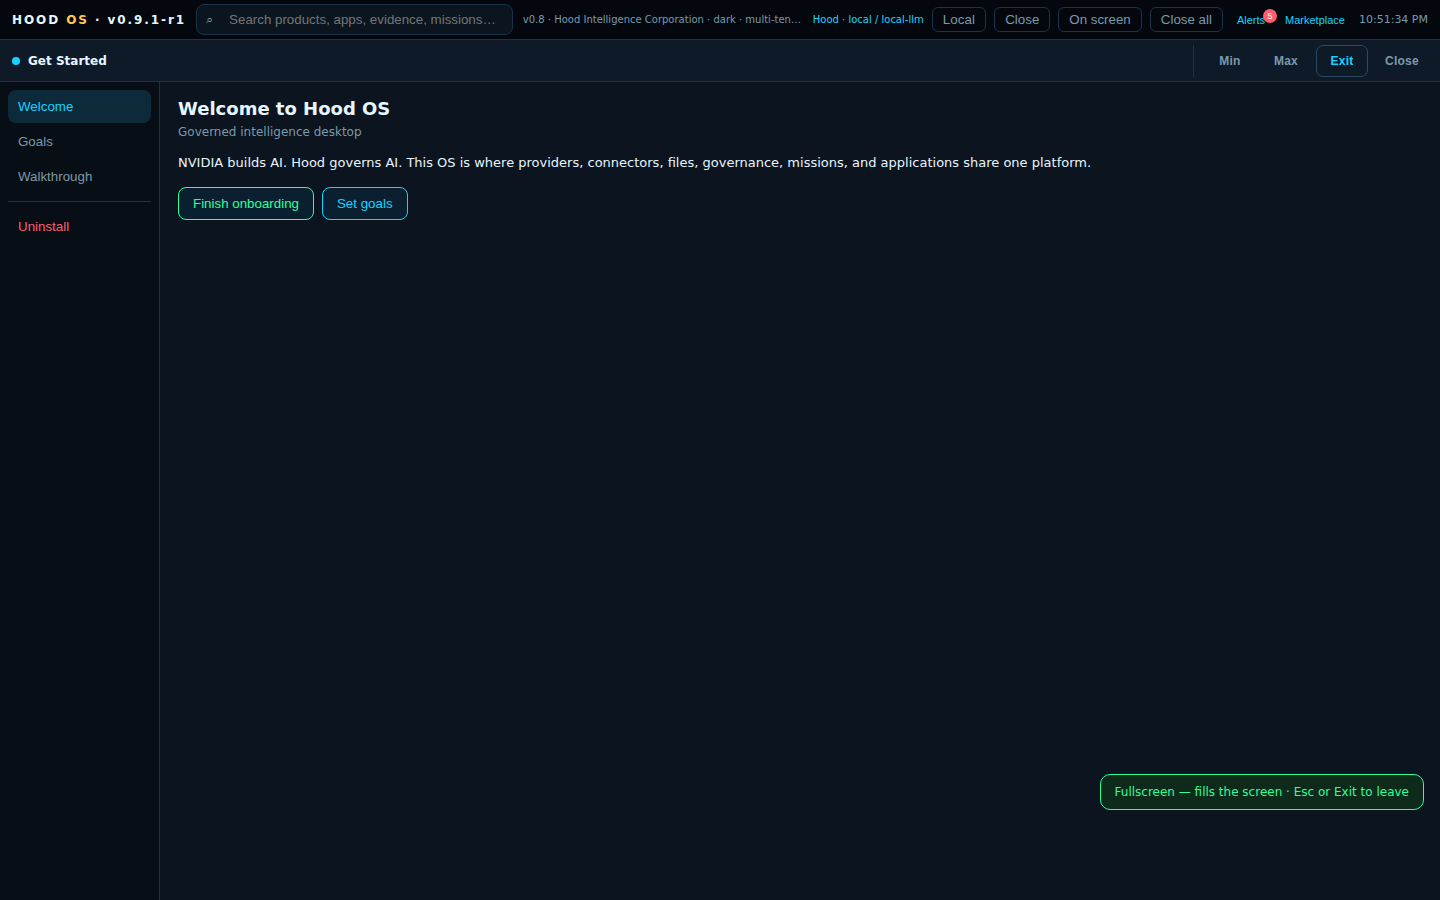Click the NVIDIA builds AI description text

coord(634,162)
